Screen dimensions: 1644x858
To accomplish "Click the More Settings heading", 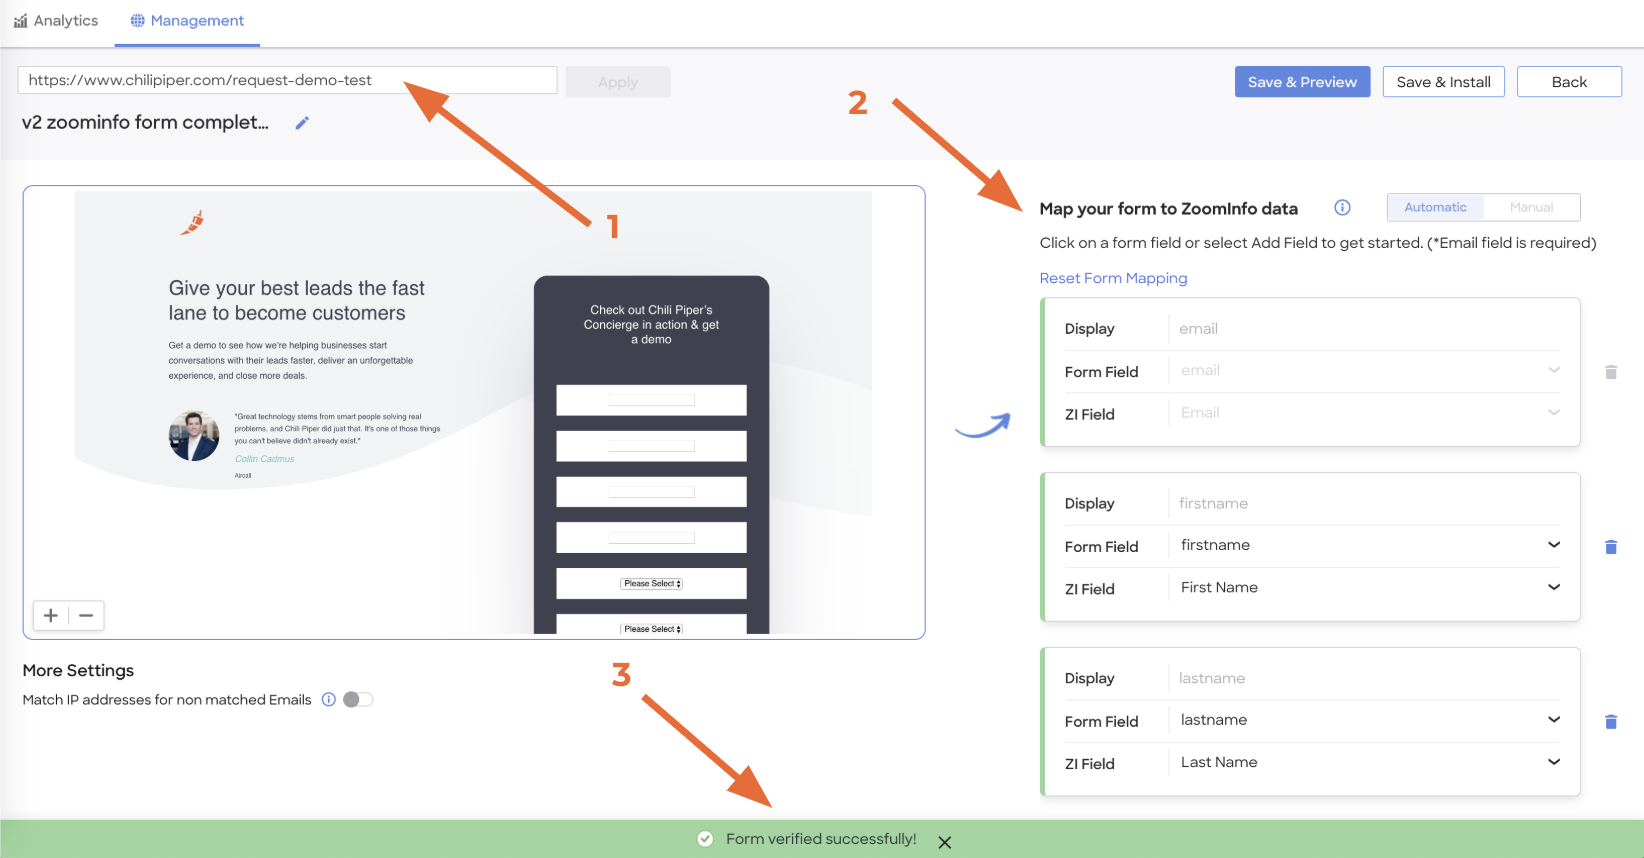I will 78,671.
